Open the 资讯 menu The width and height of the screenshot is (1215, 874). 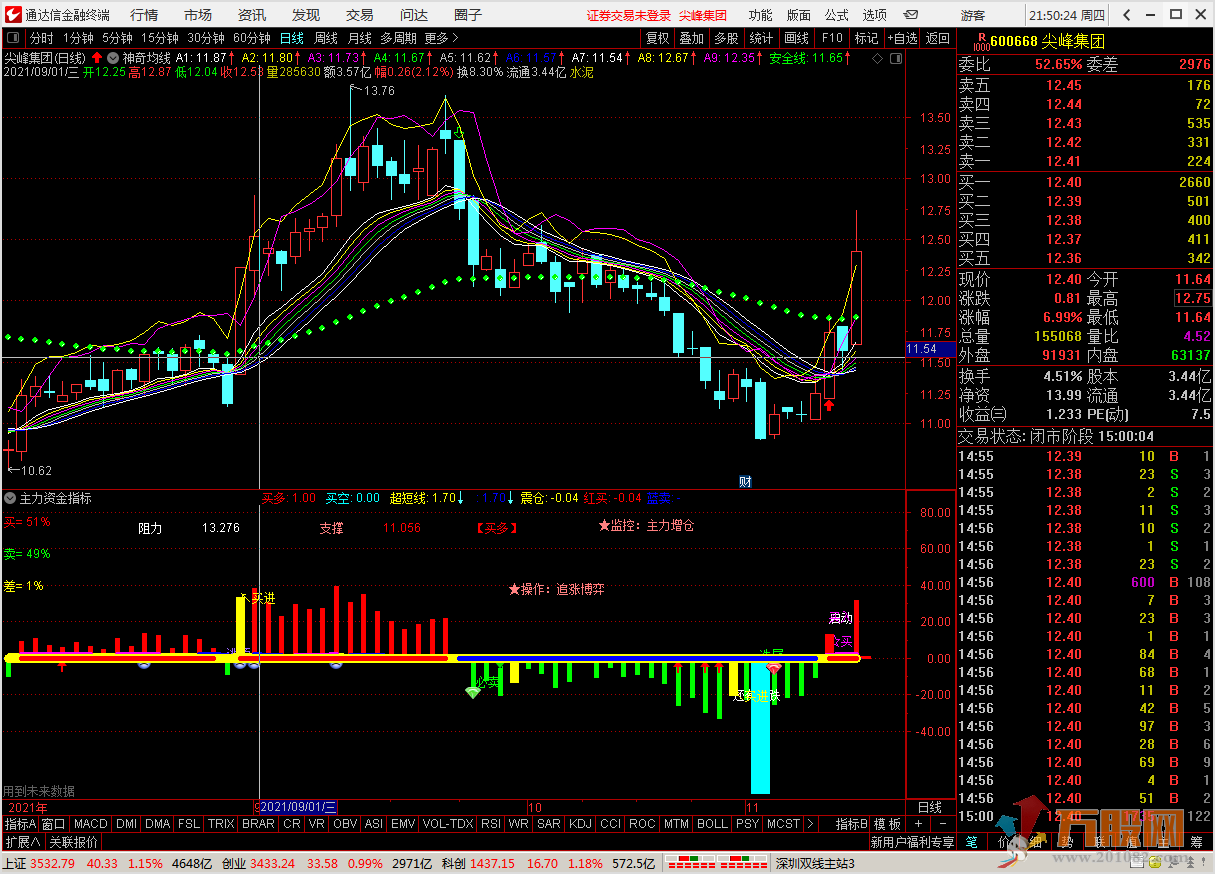pos(252,15)
